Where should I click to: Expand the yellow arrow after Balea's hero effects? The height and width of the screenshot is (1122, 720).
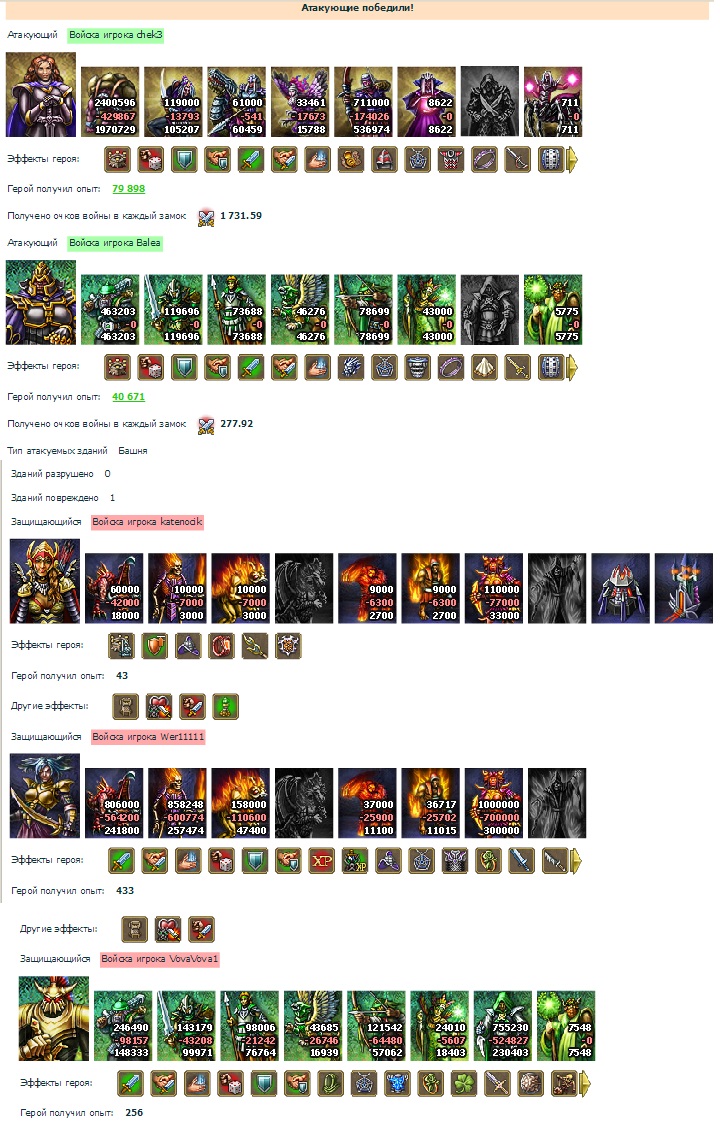pyautogui.click(x=572, y=367)
